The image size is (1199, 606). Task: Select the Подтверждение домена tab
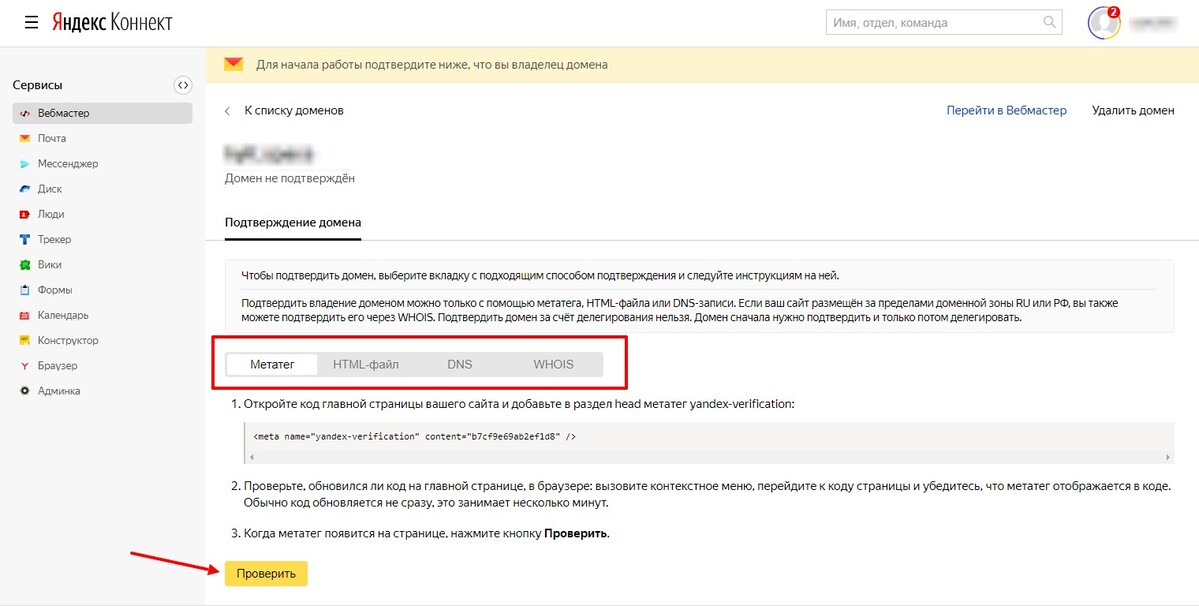(293, 222)
